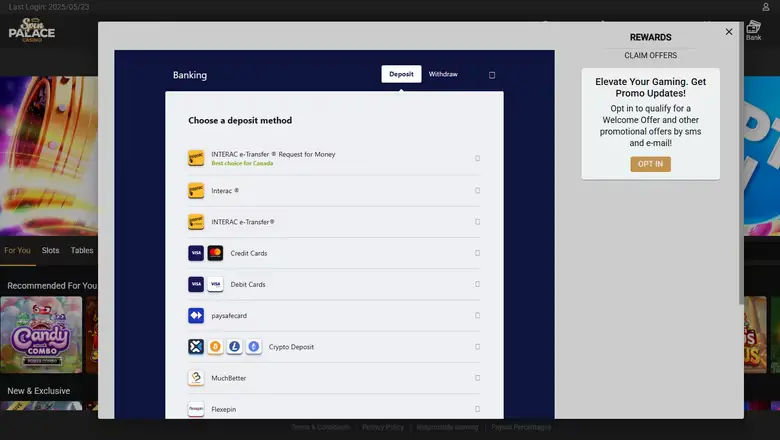Image resolution: width=780 pixels, height=440 pixels.
Task: Choose the INTERAC e-Transfer deposit method
Action: point(243,222)
